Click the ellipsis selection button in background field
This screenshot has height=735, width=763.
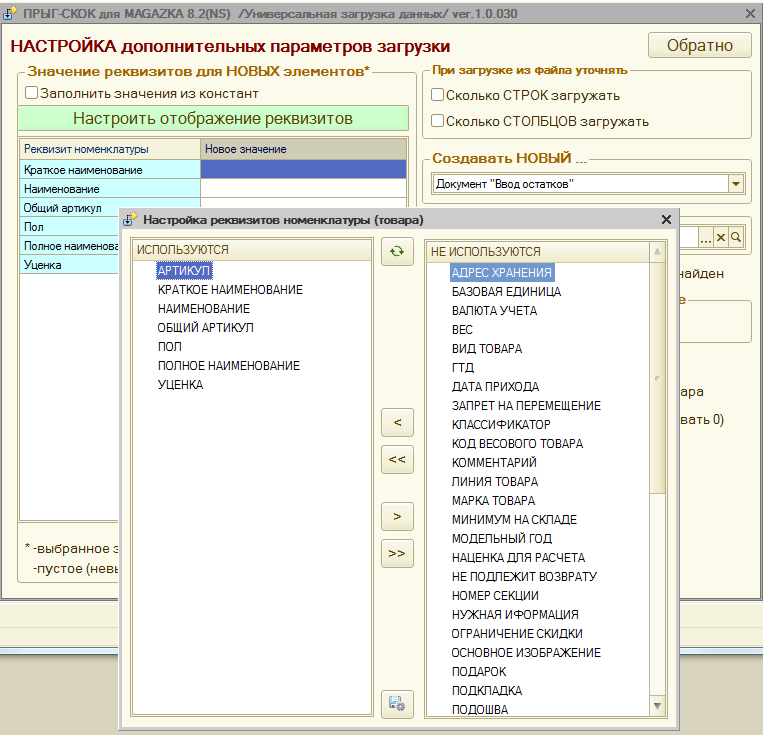(706, 237)
